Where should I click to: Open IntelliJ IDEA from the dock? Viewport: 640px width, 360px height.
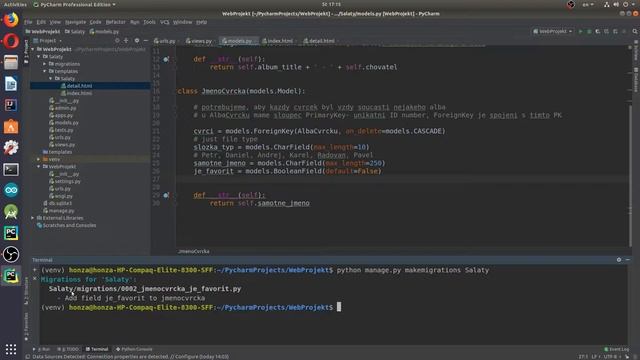pos(11,105)
